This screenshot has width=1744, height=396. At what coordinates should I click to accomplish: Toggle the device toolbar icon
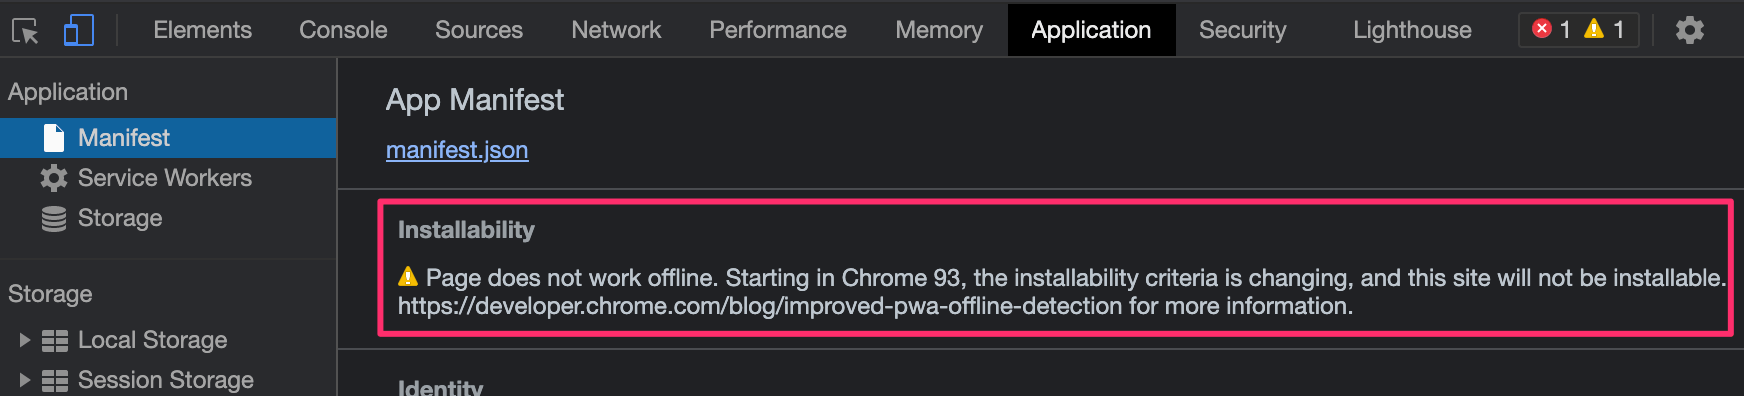click(78, 30)
